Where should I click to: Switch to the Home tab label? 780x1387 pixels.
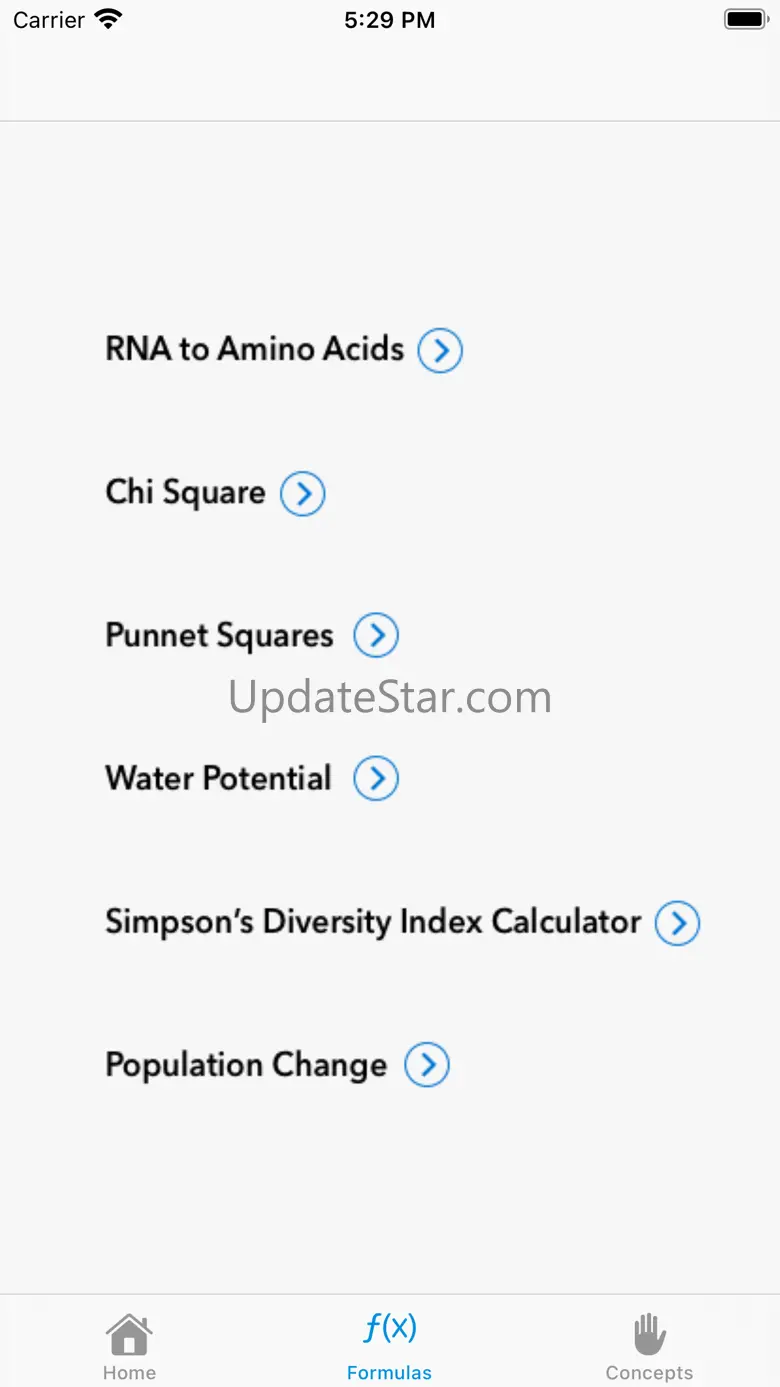(129, 1373)
